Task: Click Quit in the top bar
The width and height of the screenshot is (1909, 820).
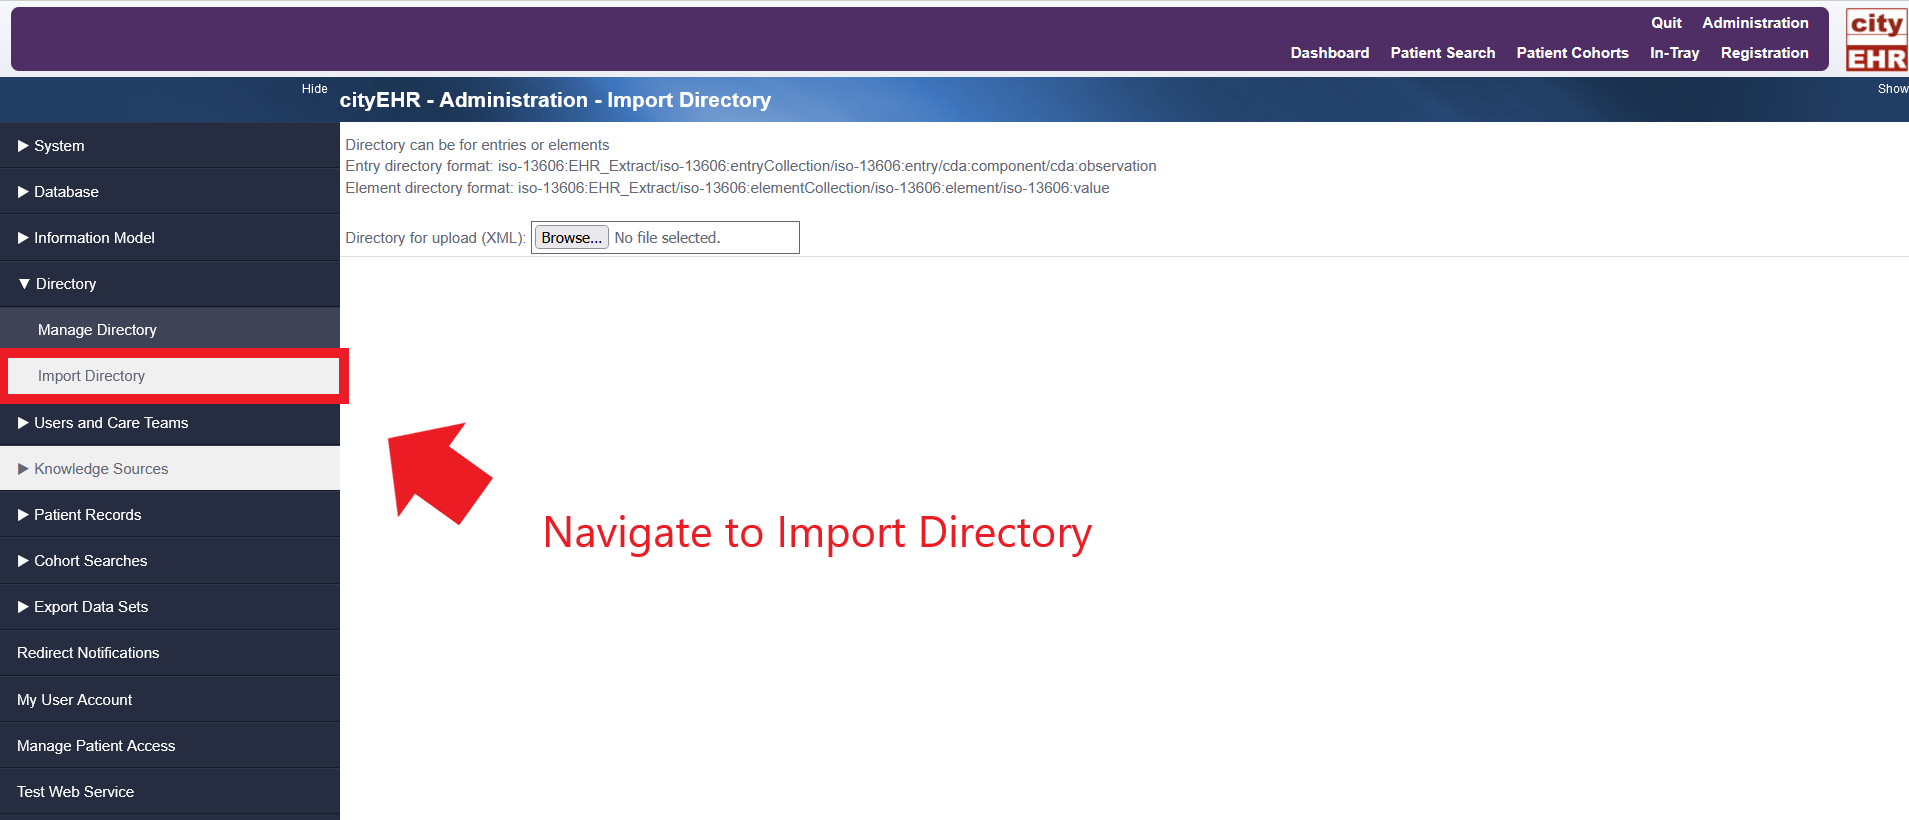Action: tap(1666, 23)
